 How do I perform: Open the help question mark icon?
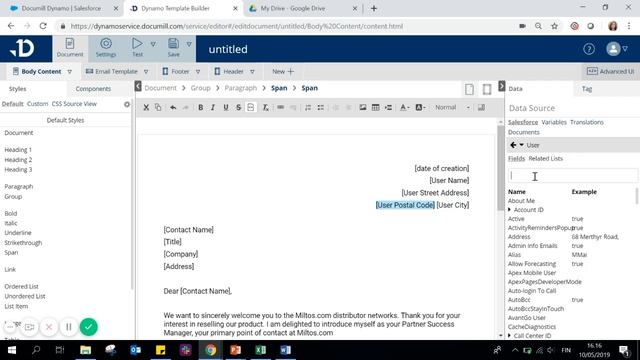click(589, 49)
